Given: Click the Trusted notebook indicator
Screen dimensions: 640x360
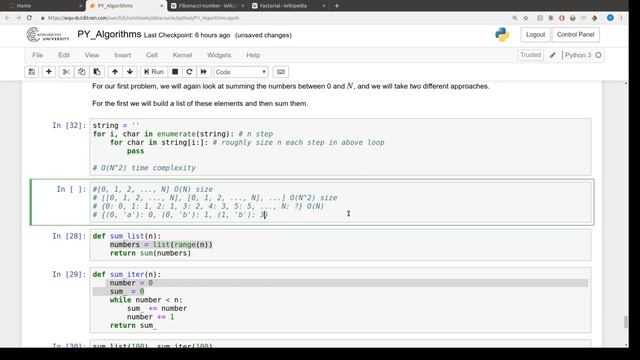Looking at the screenshot, I should [x=530, y=55].
